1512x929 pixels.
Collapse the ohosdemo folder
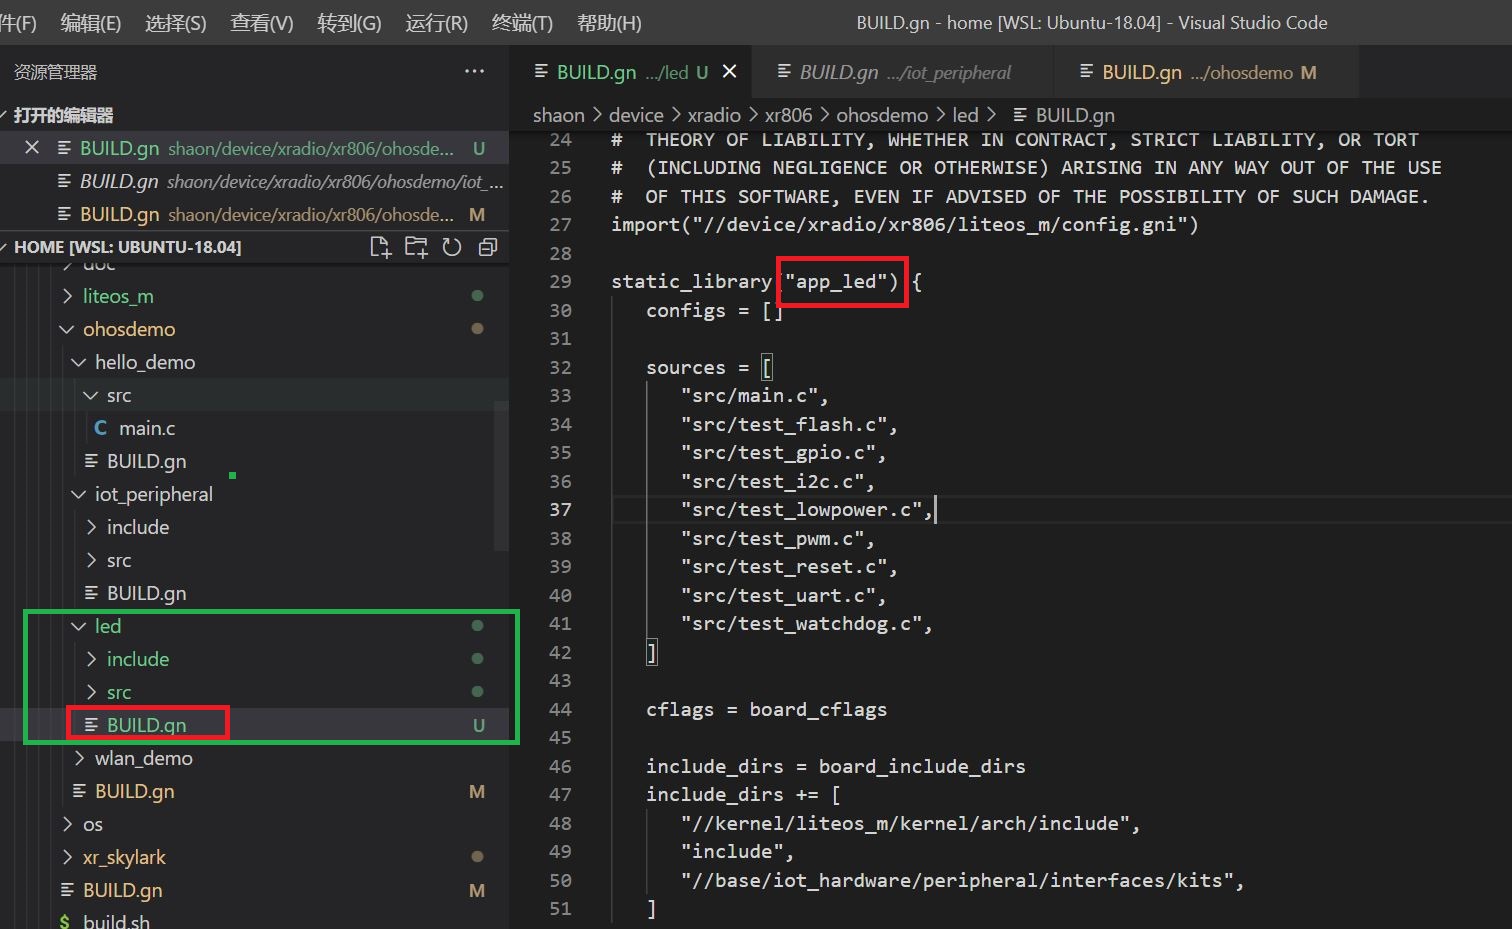click(x=67, y=329)
